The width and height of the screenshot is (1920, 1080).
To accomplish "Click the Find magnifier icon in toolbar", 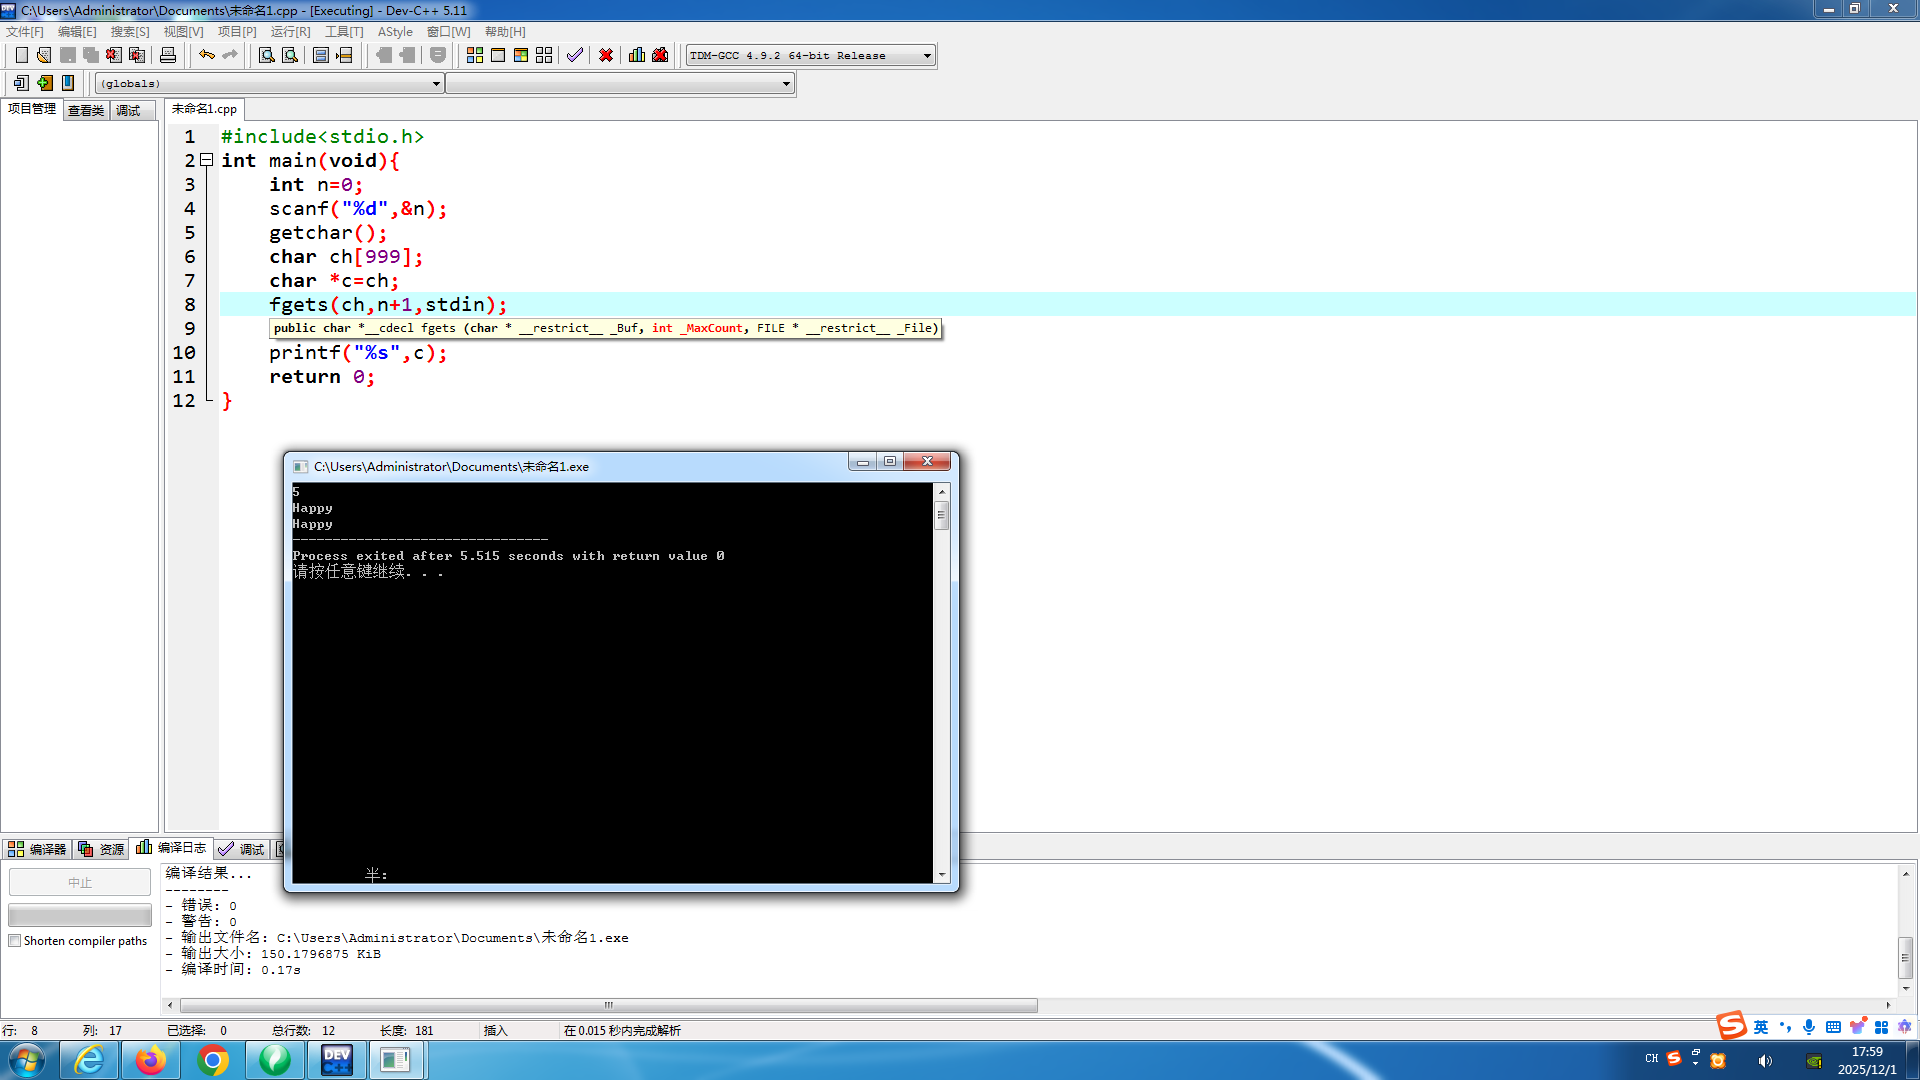I will (x=266, y=55).
